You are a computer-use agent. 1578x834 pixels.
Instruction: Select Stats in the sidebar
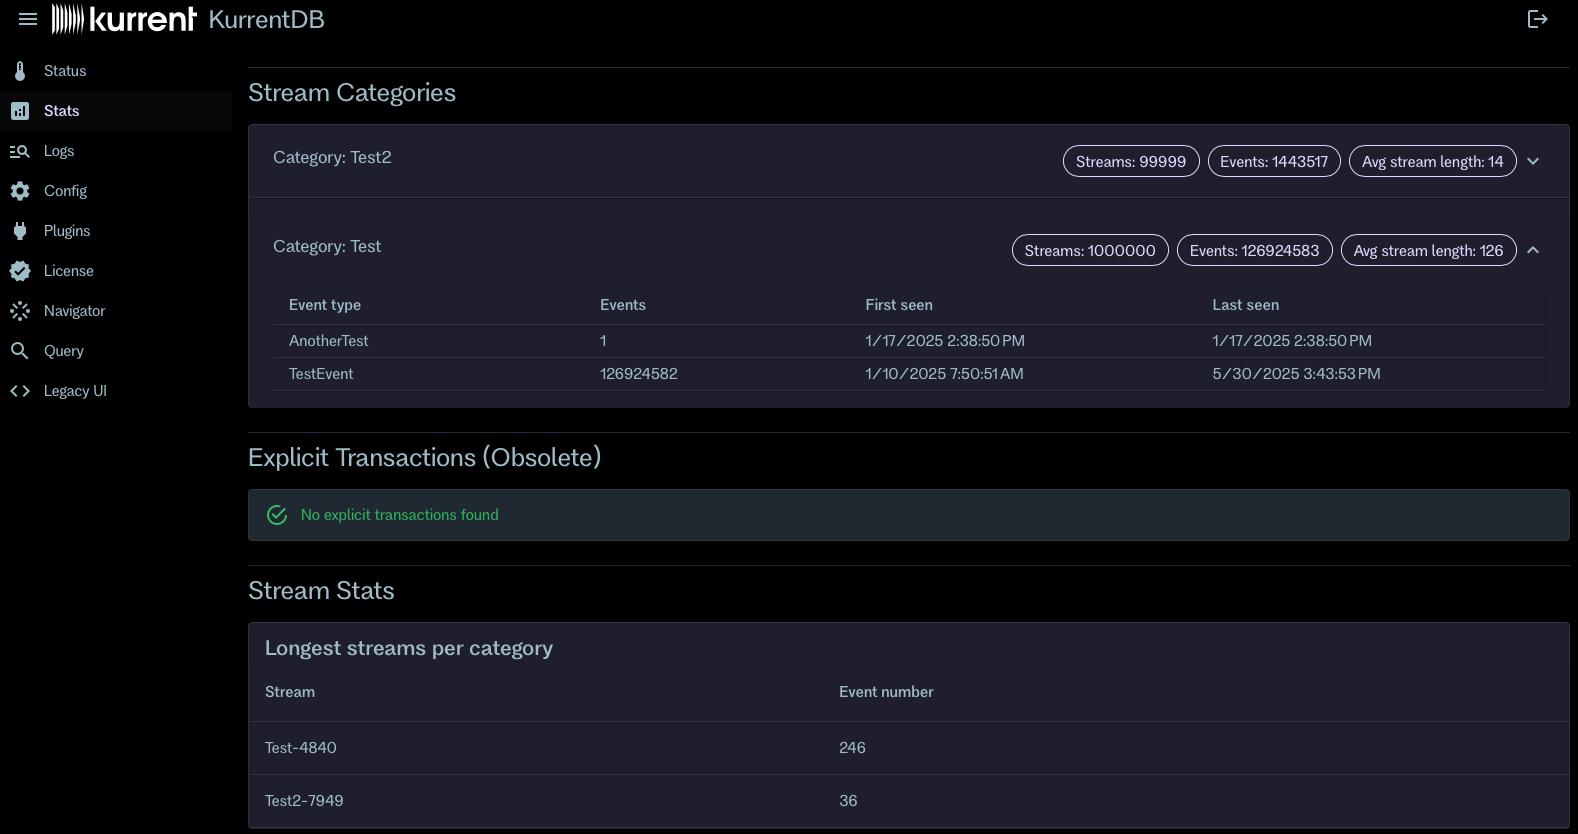(x=61, y=111)
